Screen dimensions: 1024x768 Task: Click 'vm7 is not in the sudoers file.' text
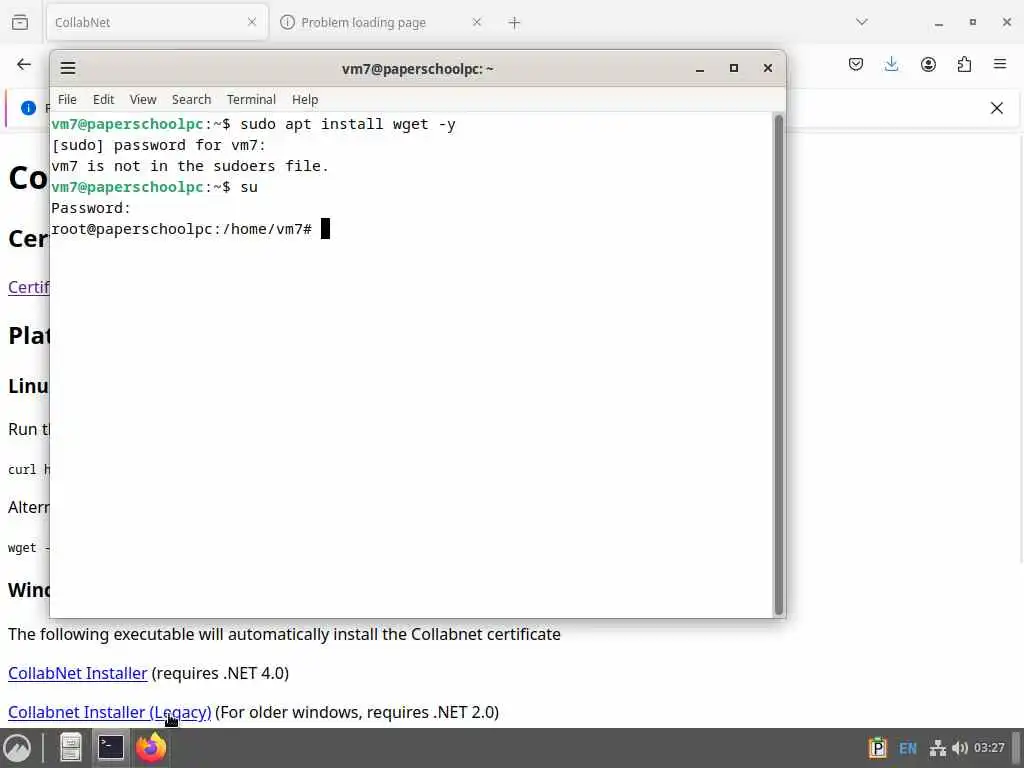(190, 166)
